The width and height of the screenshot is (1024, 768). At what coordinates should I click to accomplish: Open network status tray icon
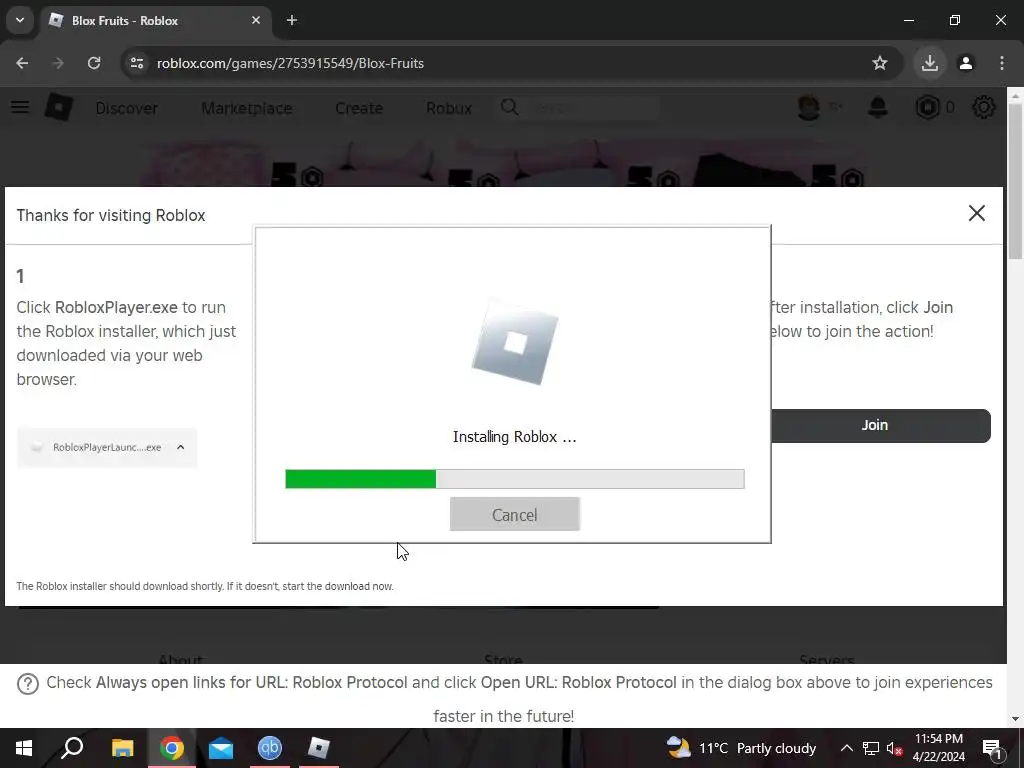pos(871,748)
